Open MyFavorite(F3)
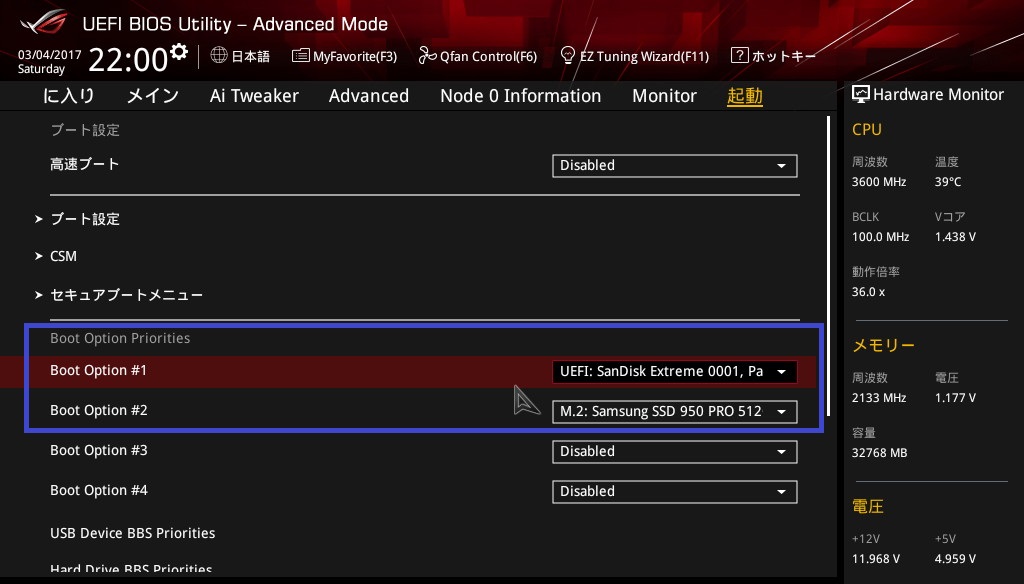The width and height of the screenshot is (1024, 584). [x=344, y=56]
